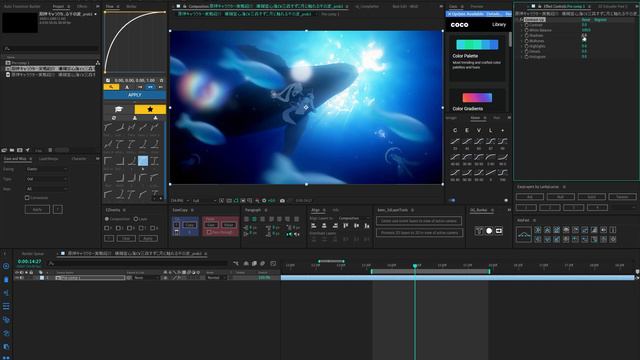Viewport: 640px width, 360px height.
Task: Open the Keys dropdown set to All
Action: click(46, 189)
